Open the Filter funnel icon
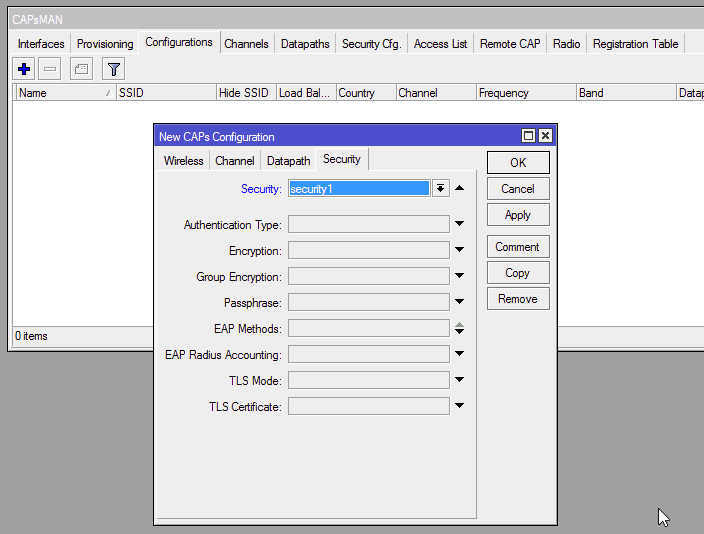The image size is (704, 534). tap(114, 69)
